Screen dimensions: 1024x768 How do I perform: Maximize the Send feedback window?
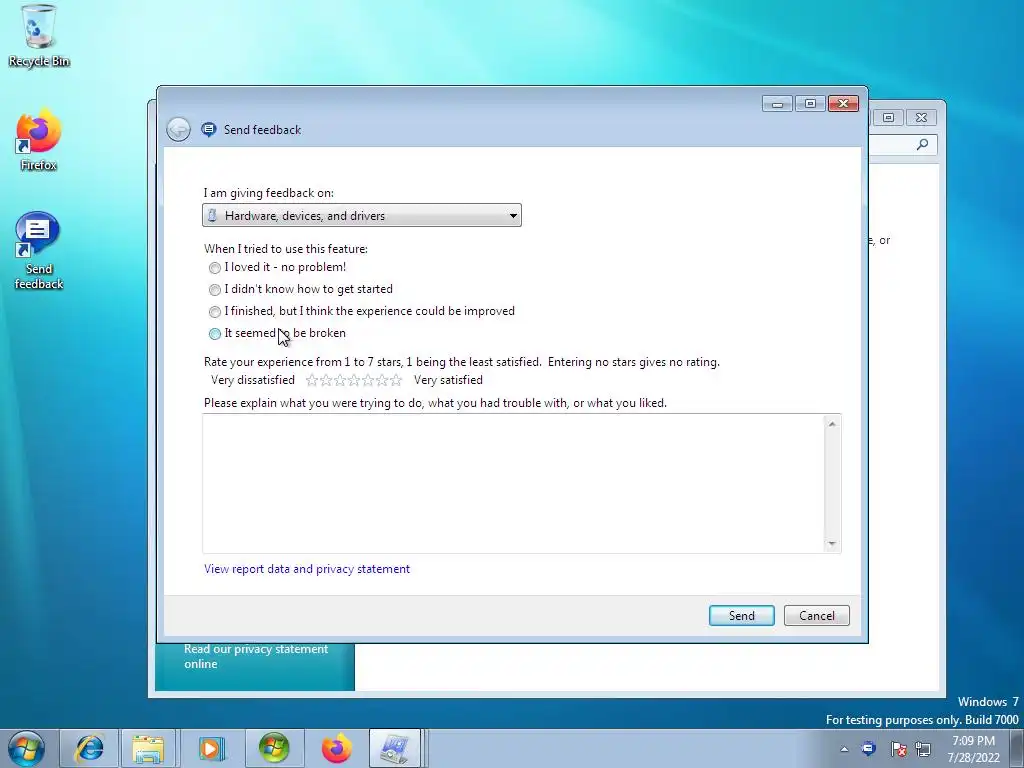(810, 104)
